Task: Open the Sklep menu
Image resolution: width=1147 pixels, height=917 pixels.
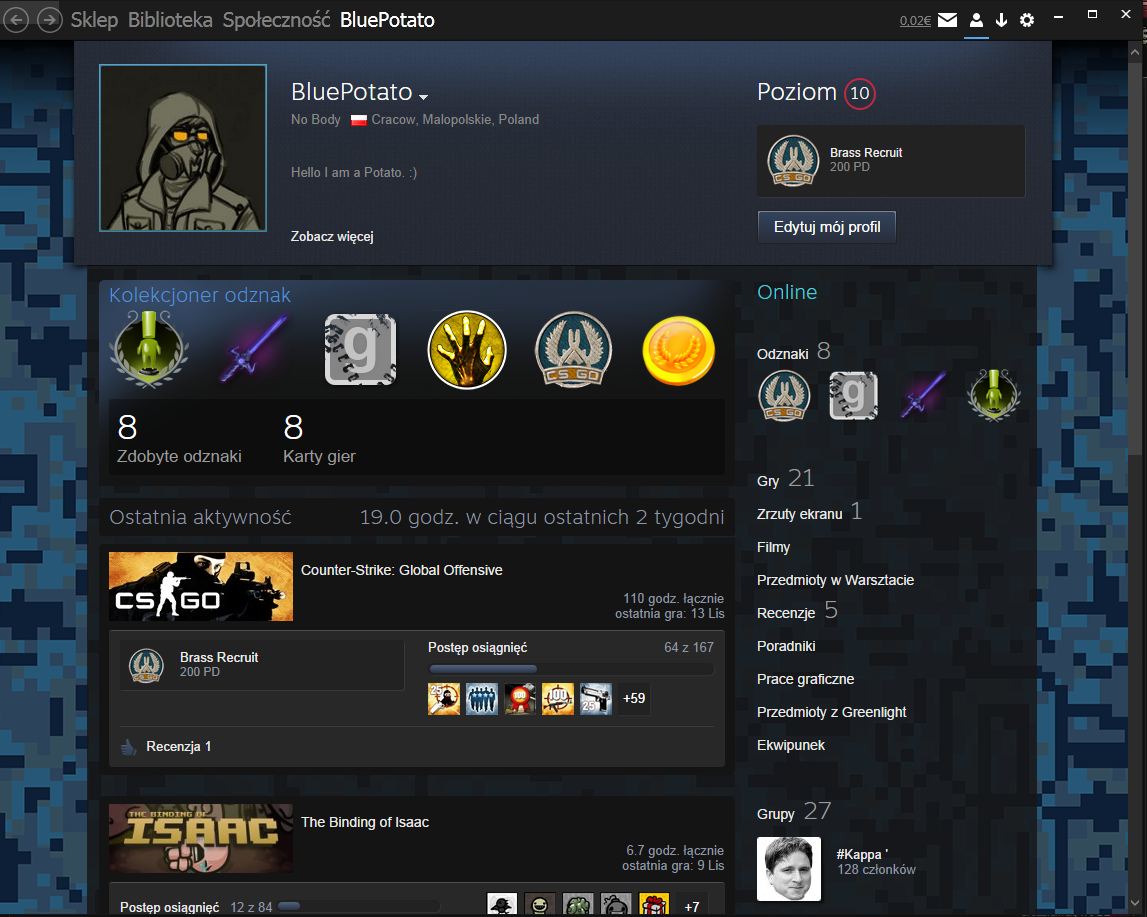Action: [x=94, y=20]
